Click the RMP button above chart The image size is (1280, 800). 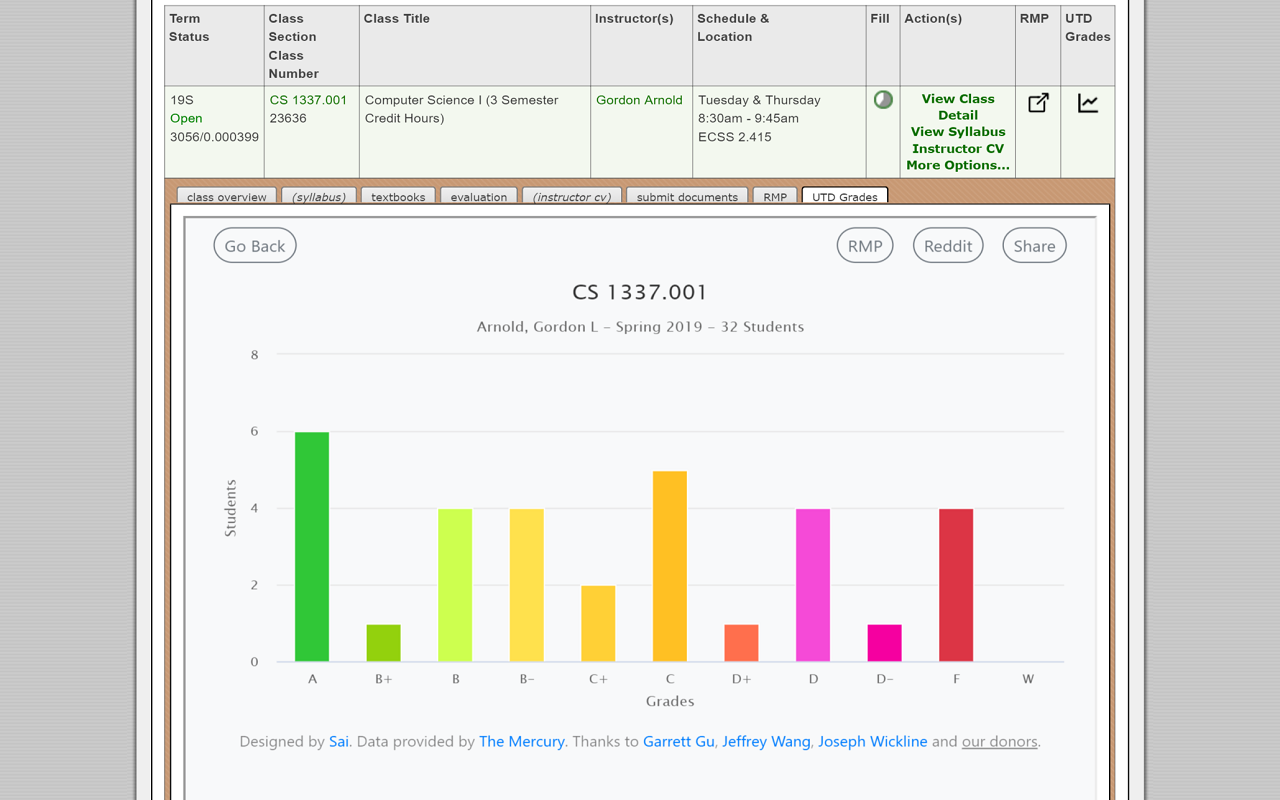(865, 246)
